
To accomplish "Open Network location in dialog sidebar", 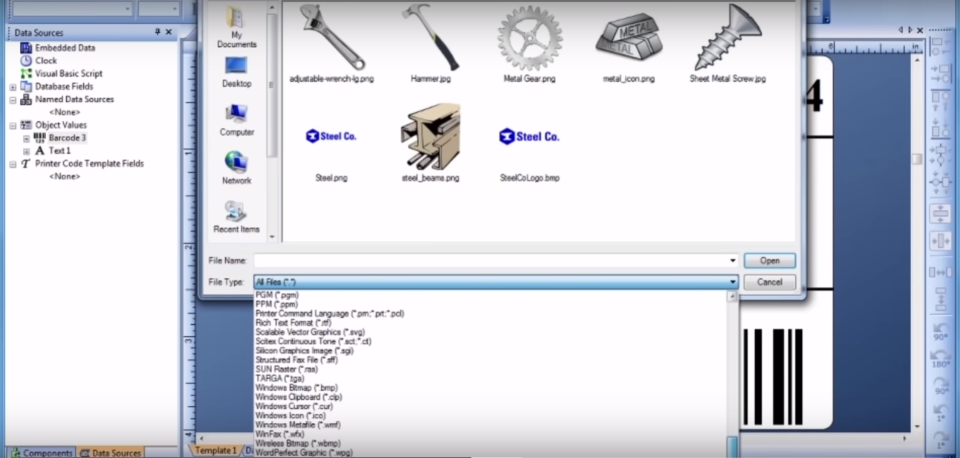I will click(x=236, y=168).
